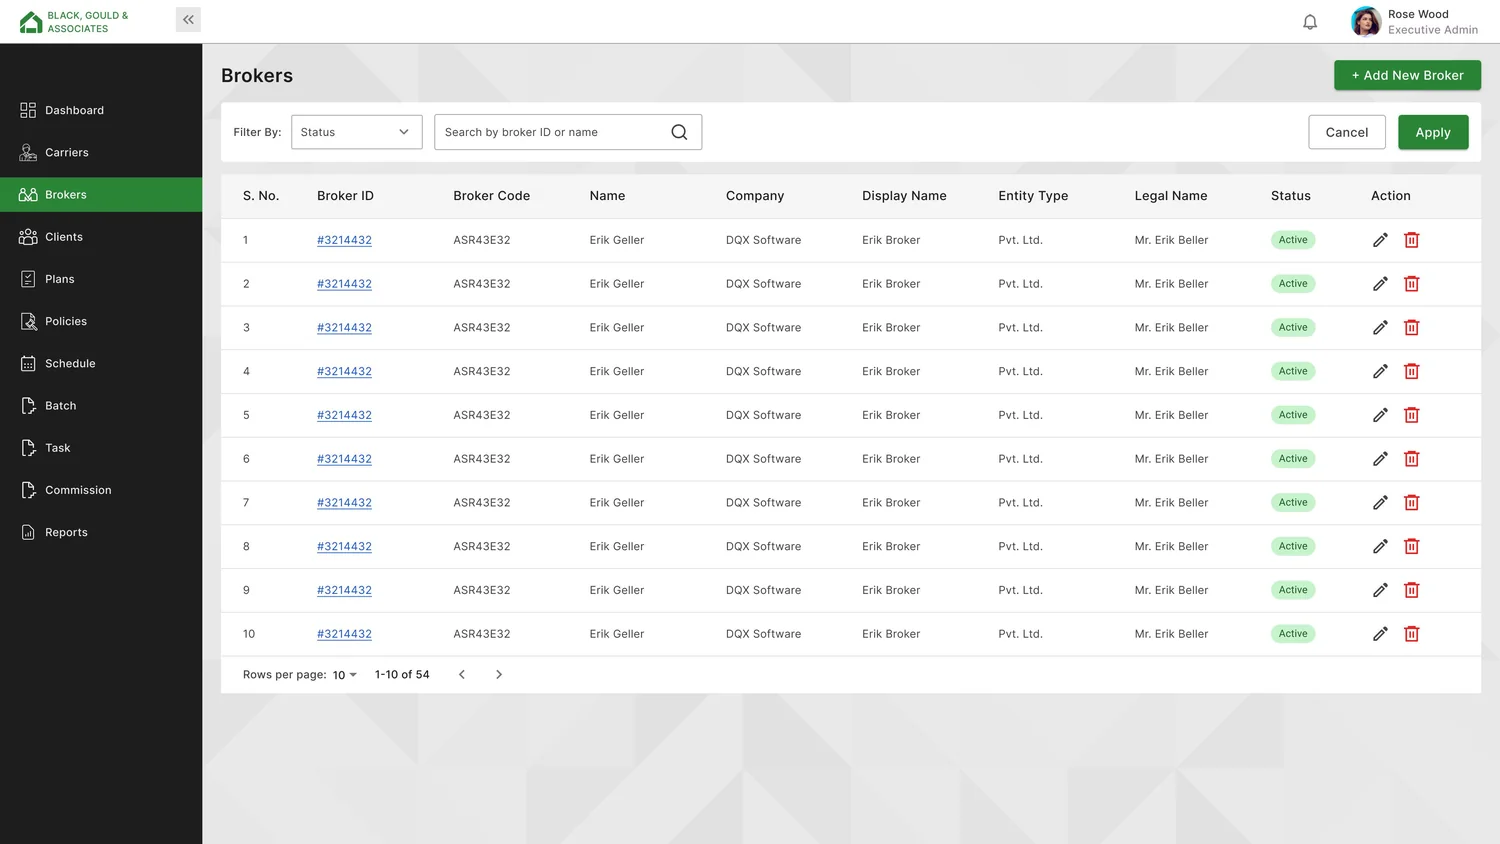Open Carriers in the sidebar

tap(101, 152)
